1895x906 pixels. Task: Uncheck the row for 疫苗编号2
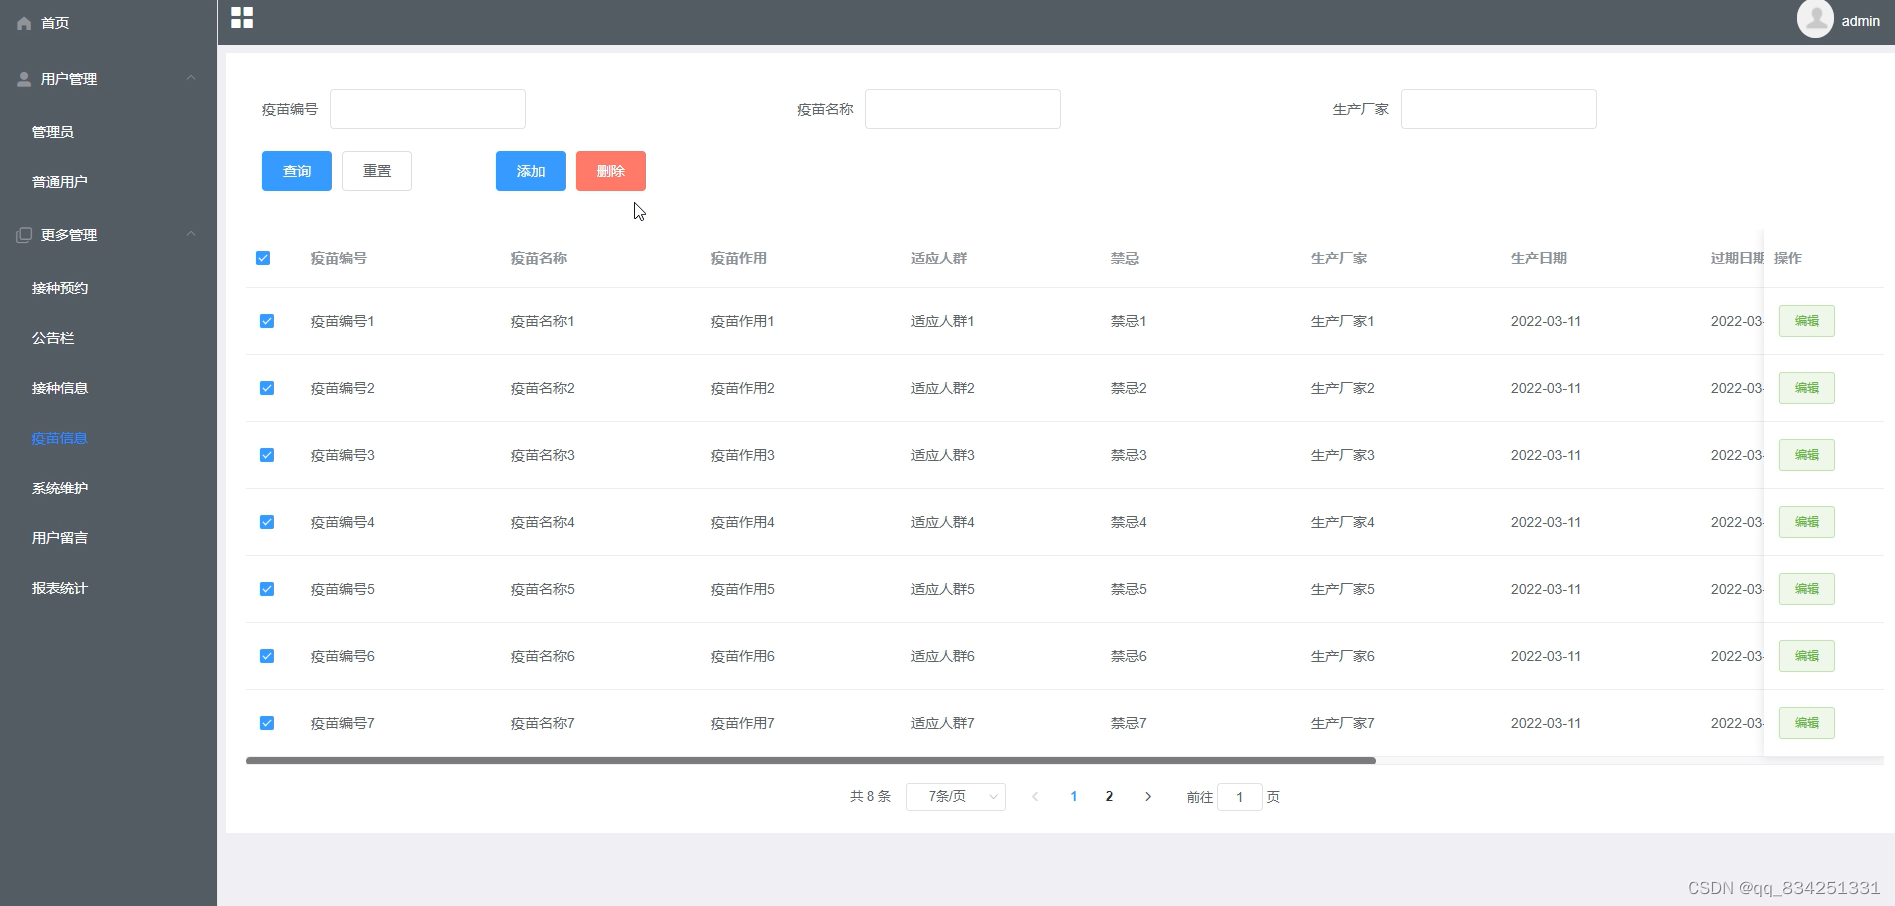pos(267,388)
